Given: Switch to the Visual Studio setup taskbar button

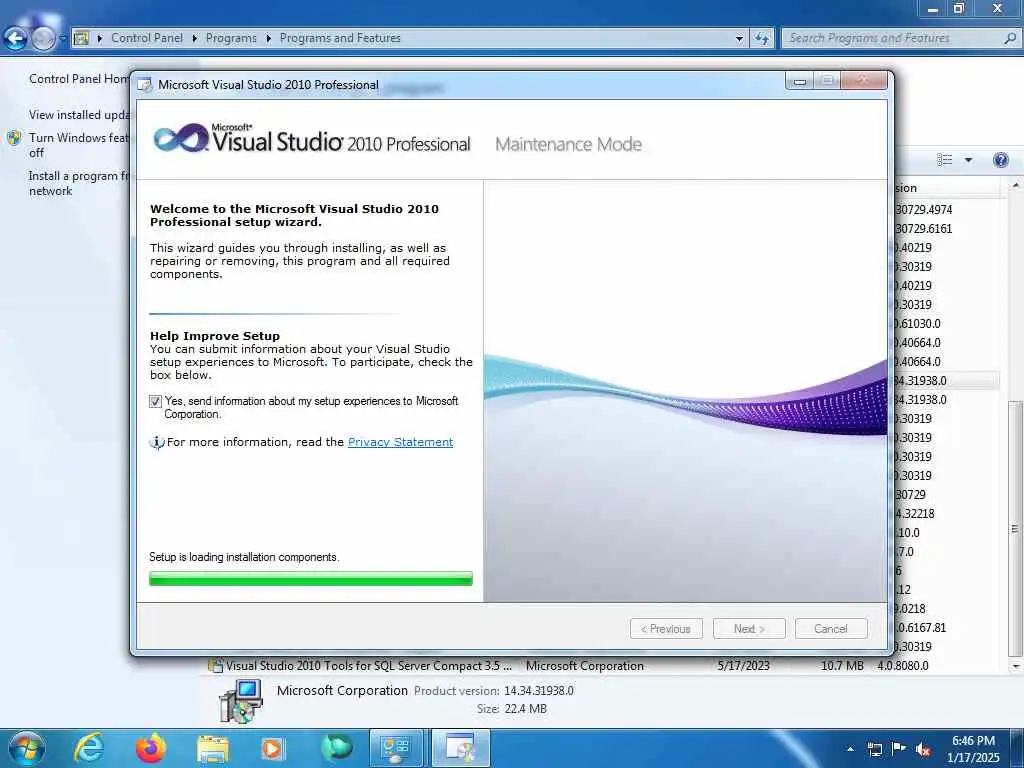Looking at the screenshot, I should [460, 748].
